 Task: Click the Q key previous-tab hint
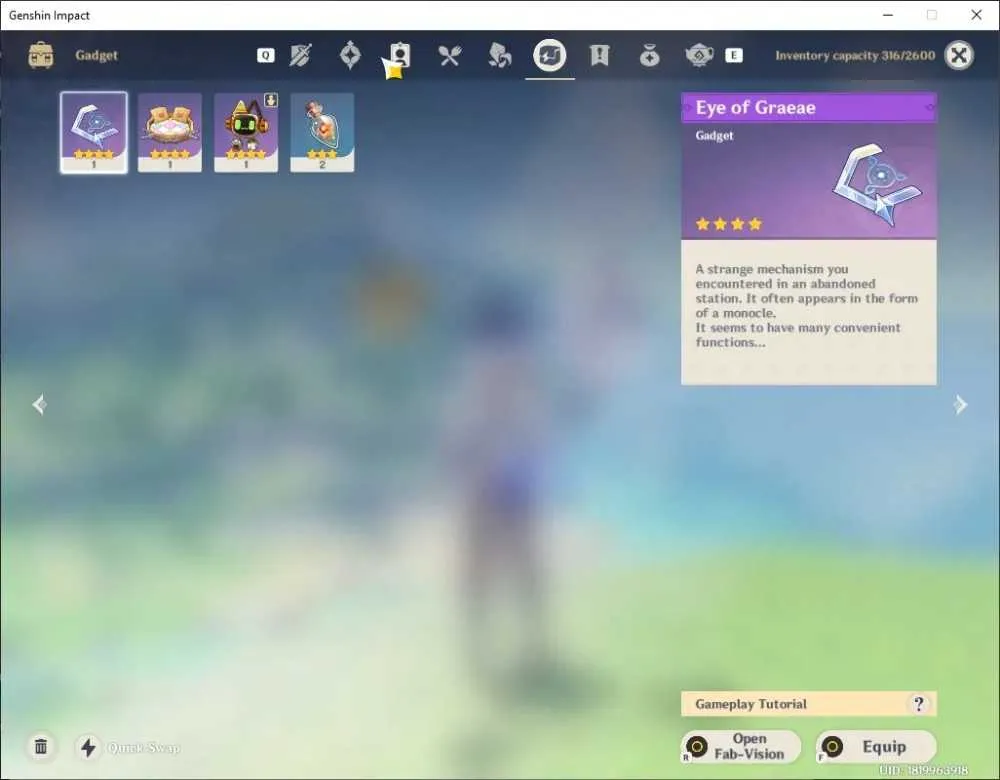(x=265, y=55)
